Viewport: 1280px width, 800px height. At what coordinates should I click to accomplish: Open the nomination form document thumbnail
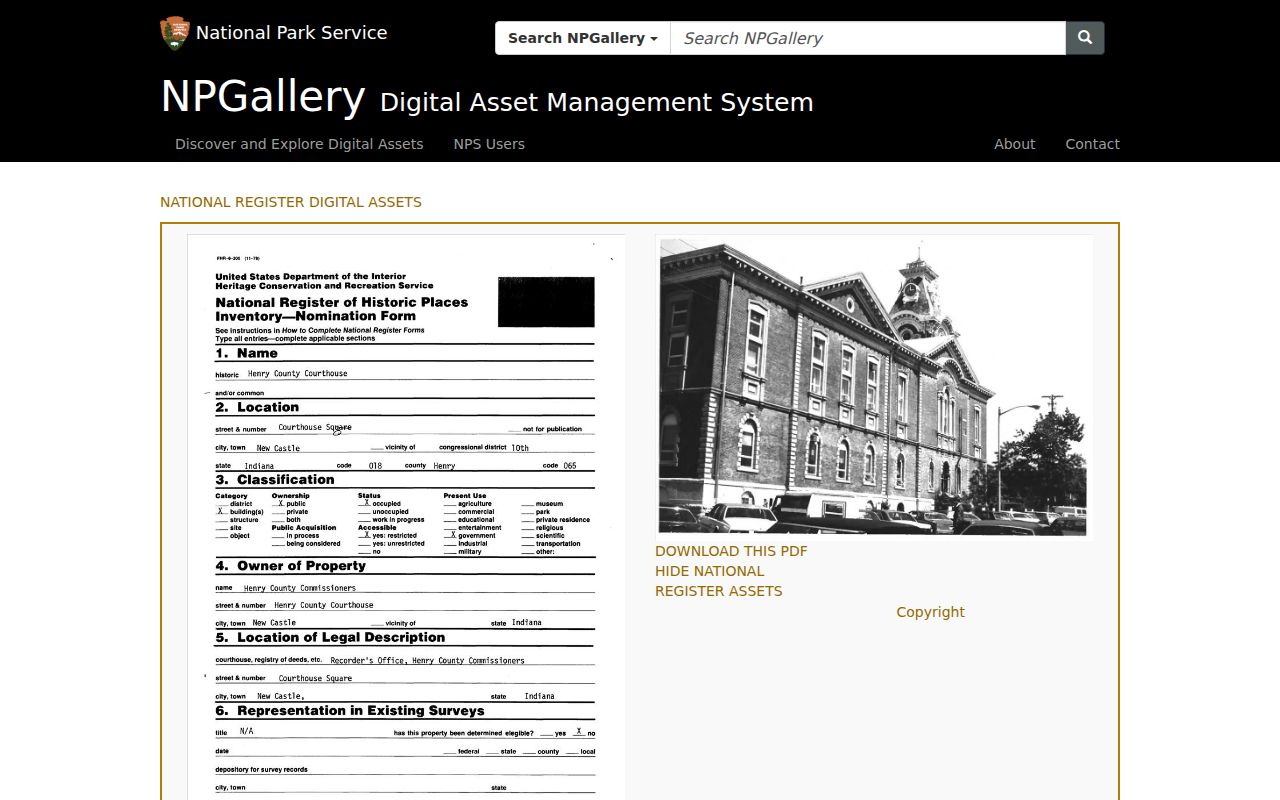406,517
